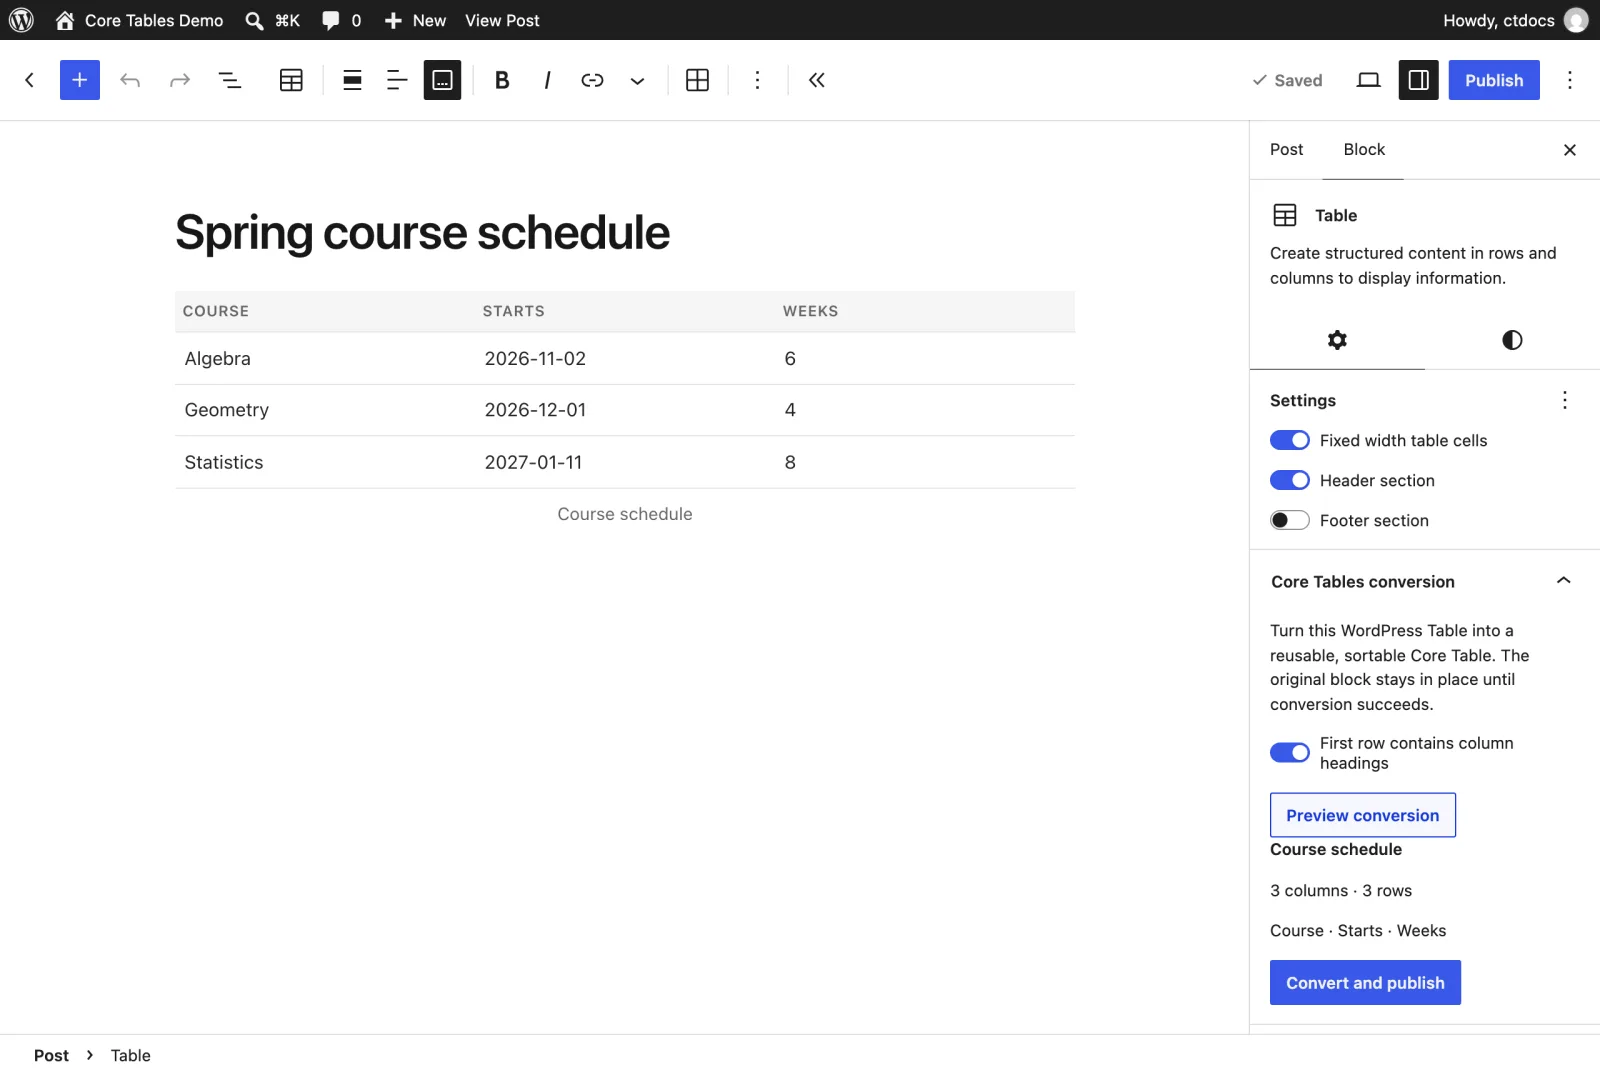Screen dimensions: 1600x1075
Task: Open the Edit table menu
Action: click(x=697, y=80)
